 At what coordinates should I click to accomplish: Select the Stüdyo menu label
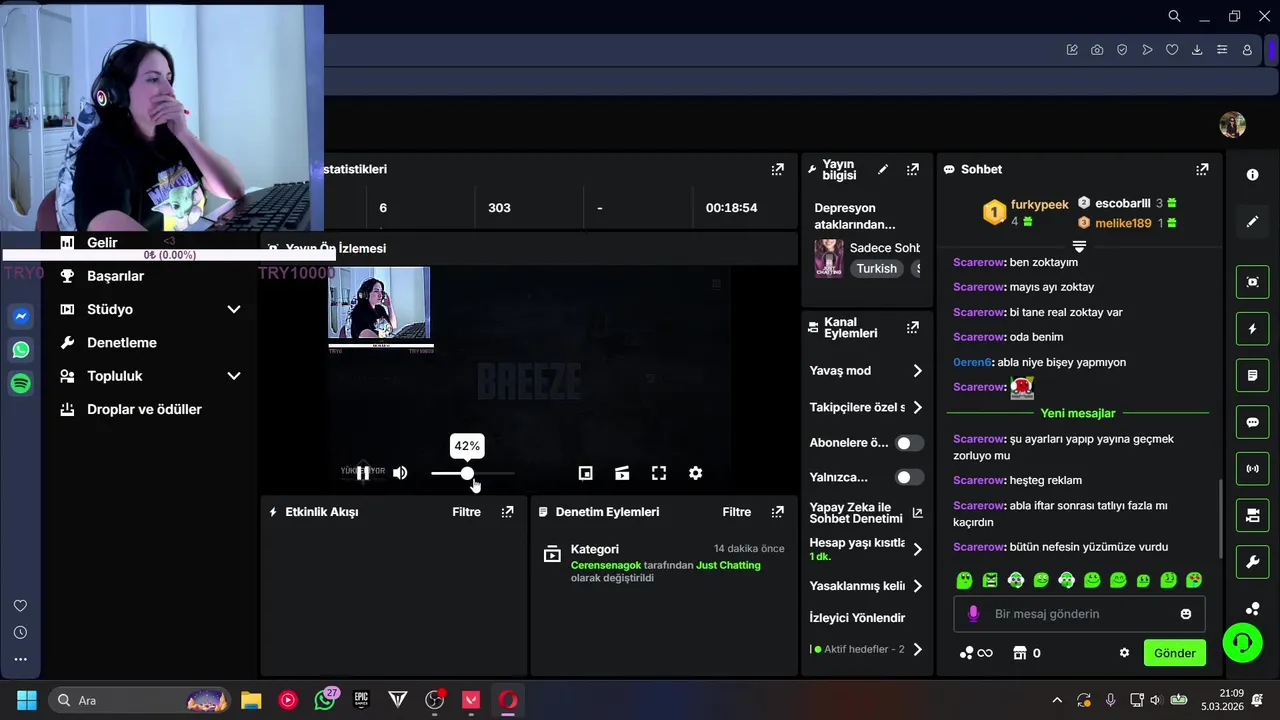[110, 309]
